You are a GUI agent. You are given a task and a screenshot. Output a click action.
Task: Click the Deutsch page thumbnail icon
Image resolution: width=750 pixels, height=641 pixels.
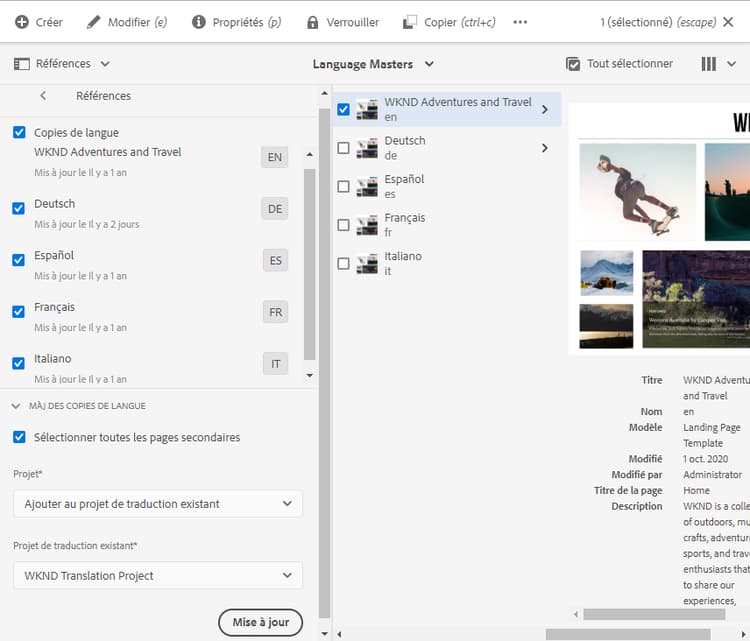click(367, 148)
